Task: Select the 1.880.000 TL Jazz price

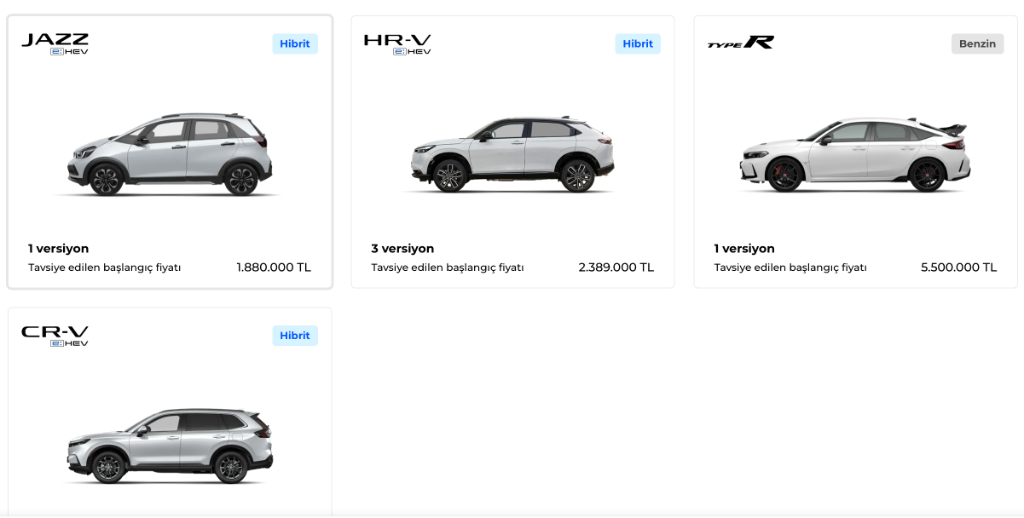Action: tap(273, 268)
